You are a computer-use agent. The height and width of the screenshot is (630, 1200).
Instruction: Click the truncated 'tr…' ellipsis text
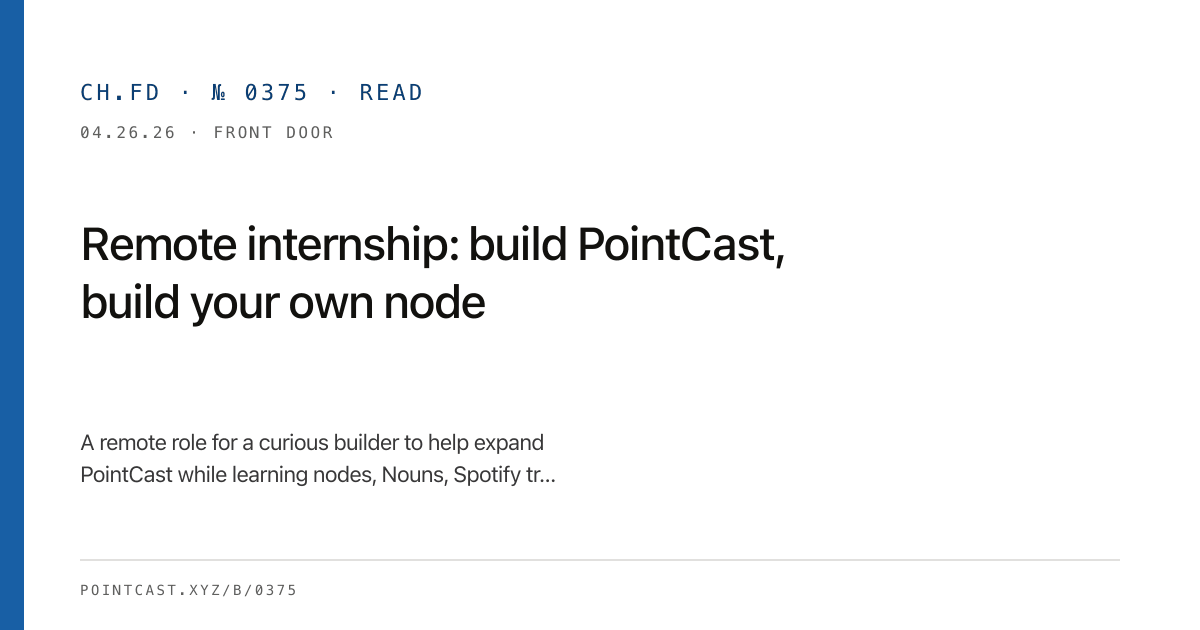click(x=540, y=475)
